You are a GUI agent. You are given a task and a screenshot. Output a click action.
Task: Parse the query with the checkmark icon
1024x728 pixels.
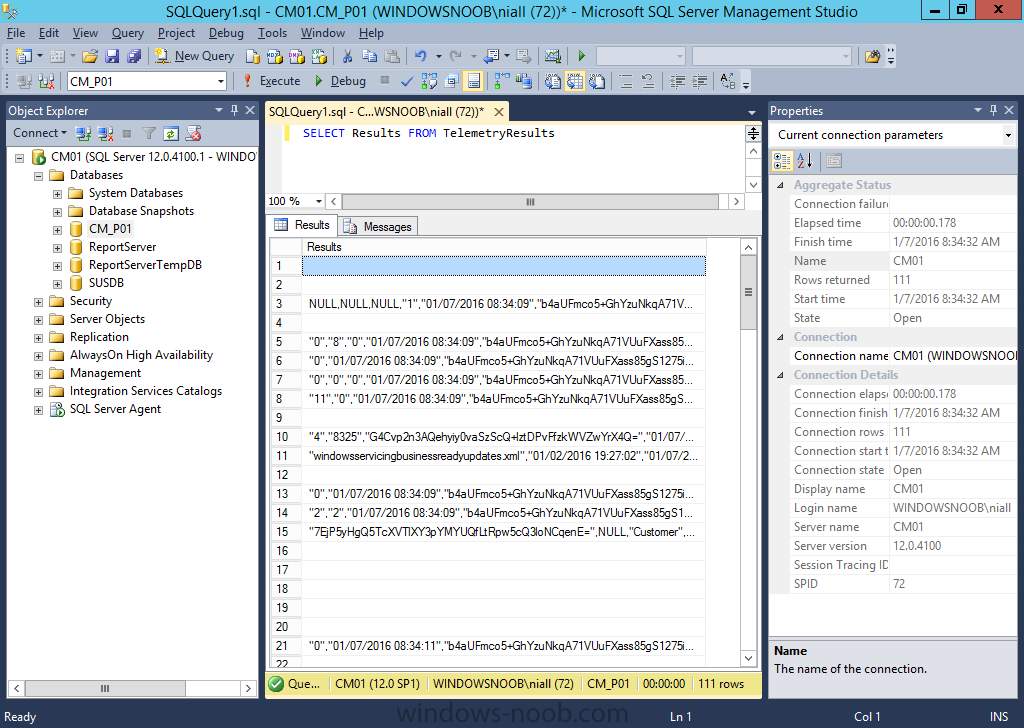407,81
